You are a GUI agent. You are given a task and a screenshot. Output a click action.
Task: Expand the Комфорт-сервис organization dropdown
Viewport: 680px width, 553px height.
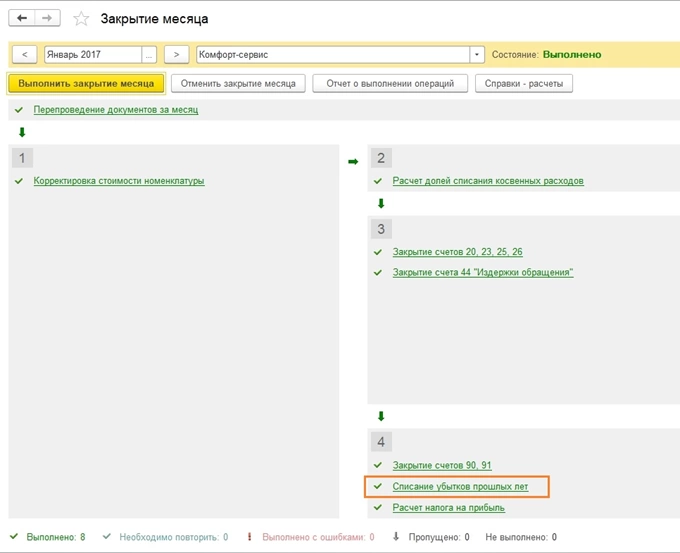pyautogui.click(x=477, y=55)
